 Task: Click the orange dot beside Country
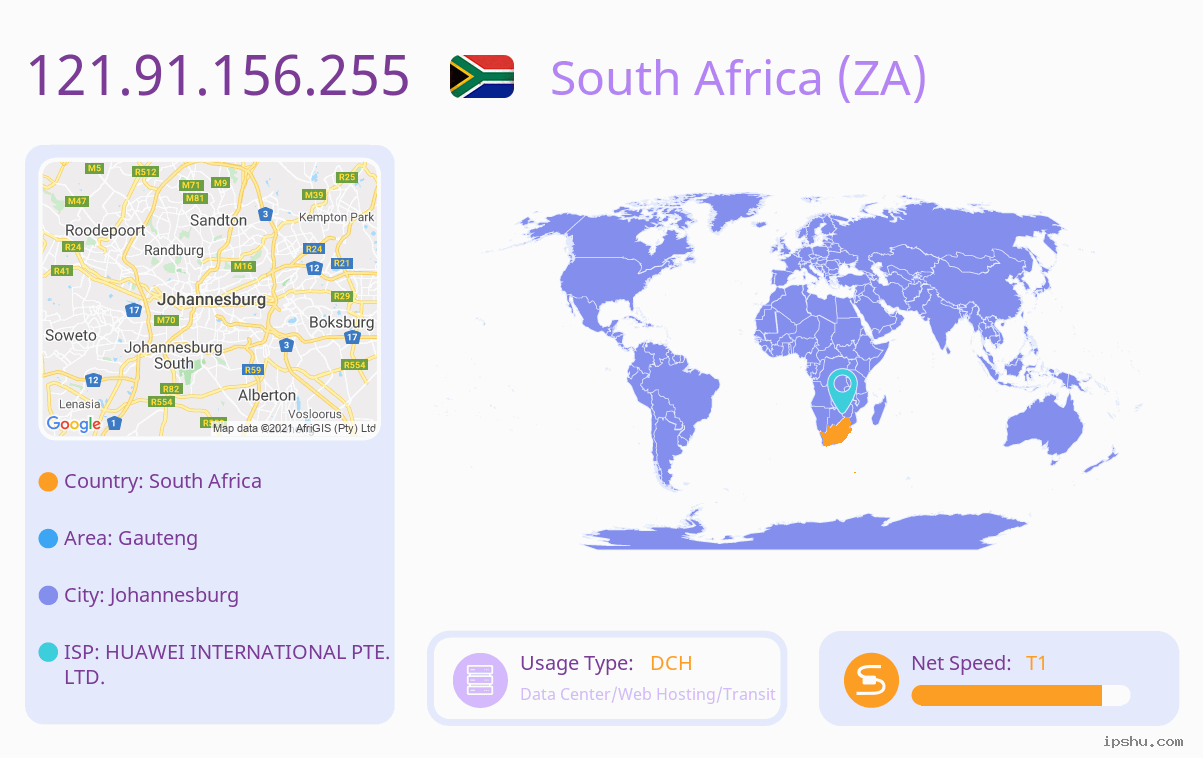48,482
